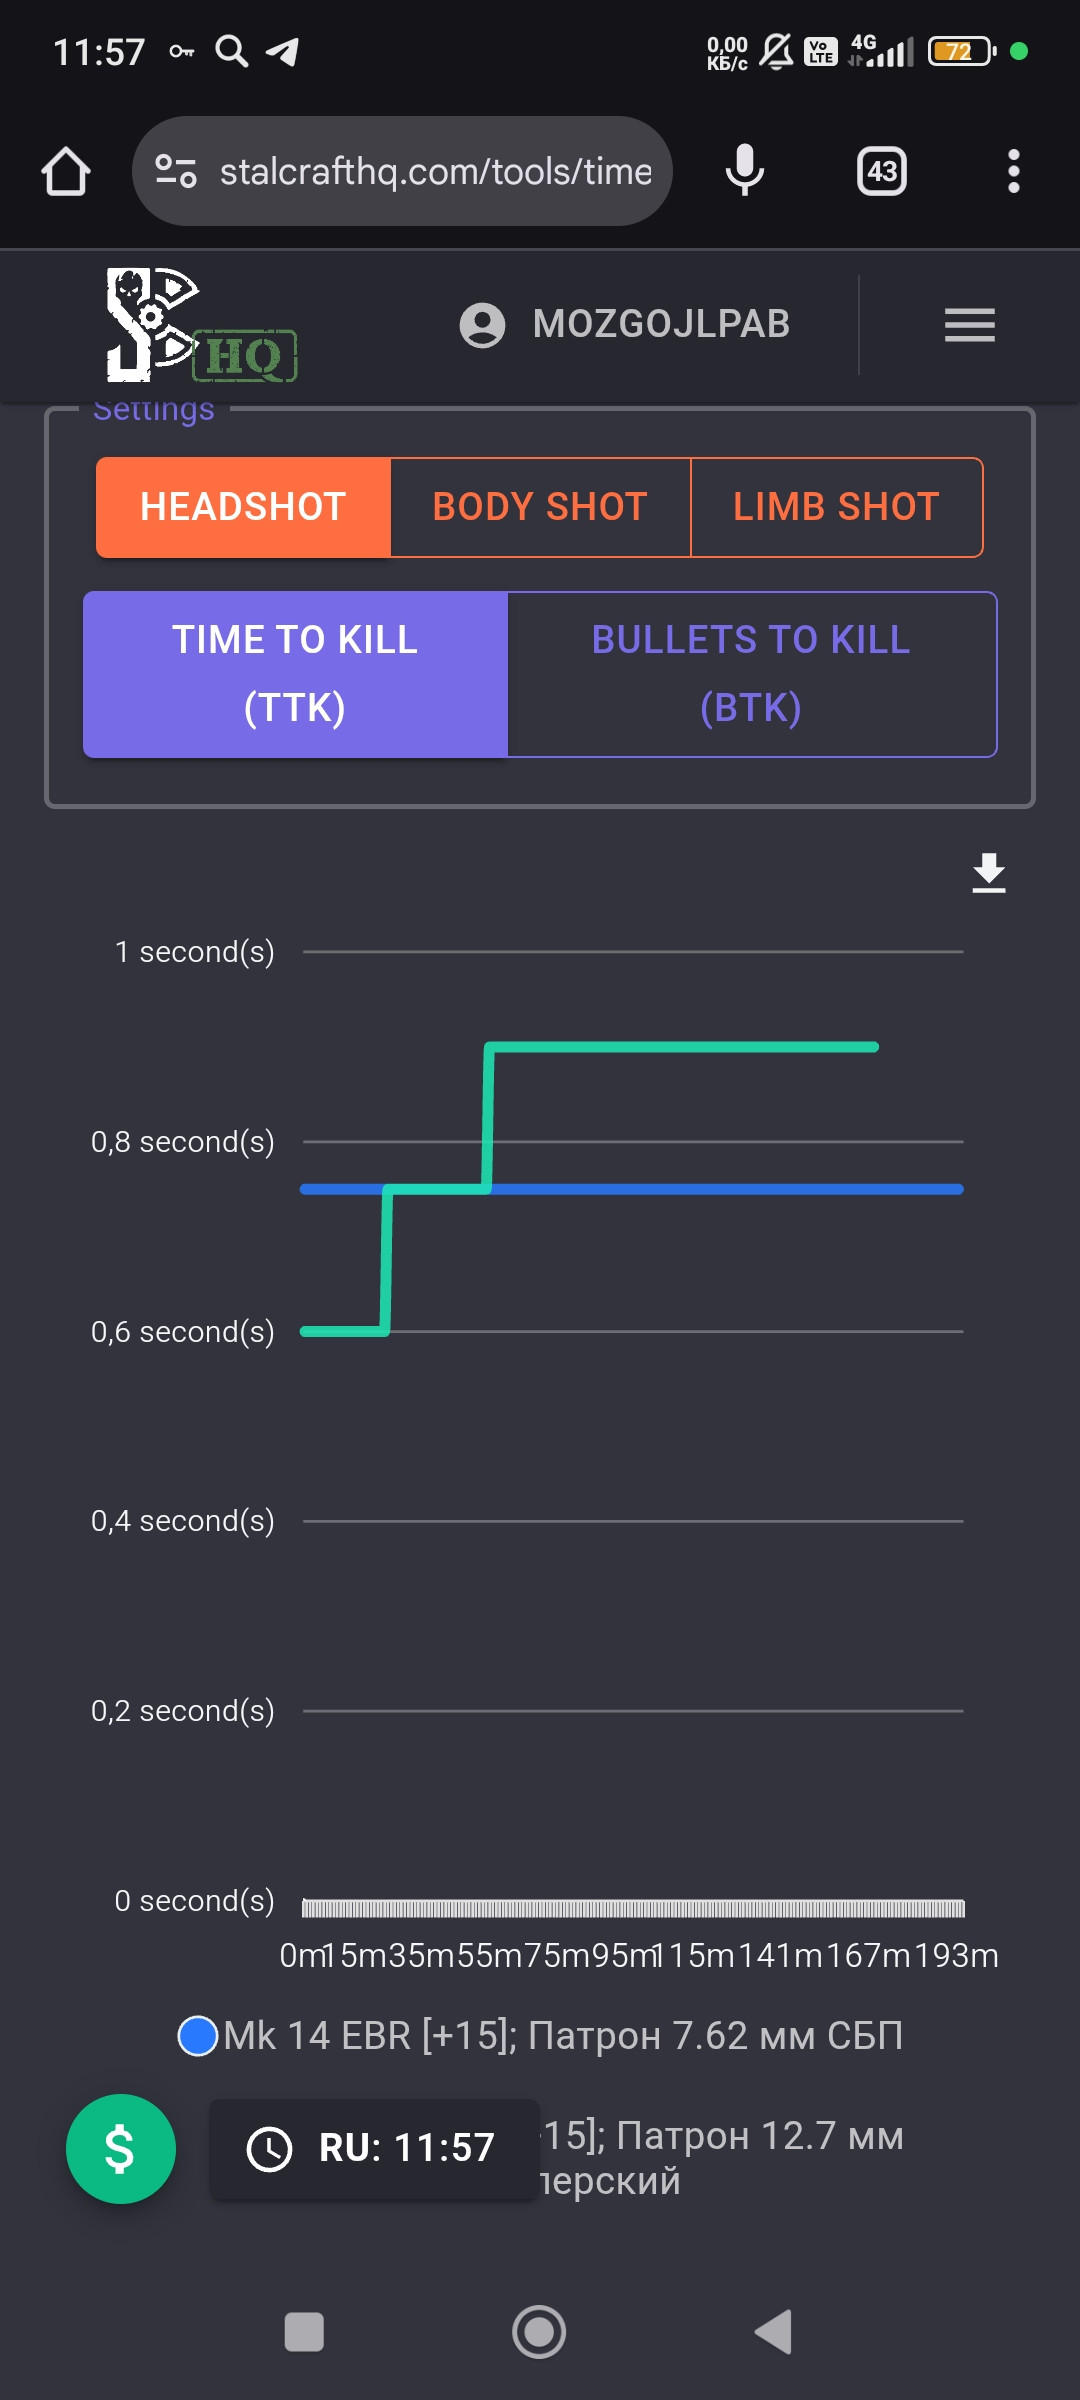Tap the browser home icon
The width and height of the screenshot is (1080, 2400).
[66, 171]
